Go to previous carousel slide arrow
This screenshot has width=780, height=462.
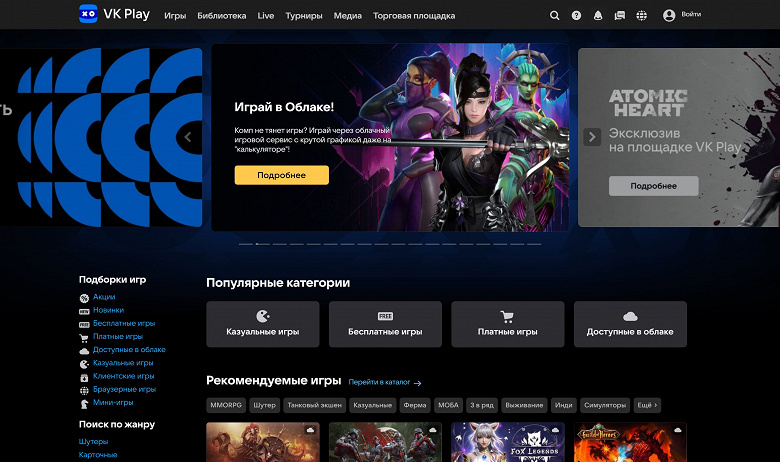click(188, 137)
